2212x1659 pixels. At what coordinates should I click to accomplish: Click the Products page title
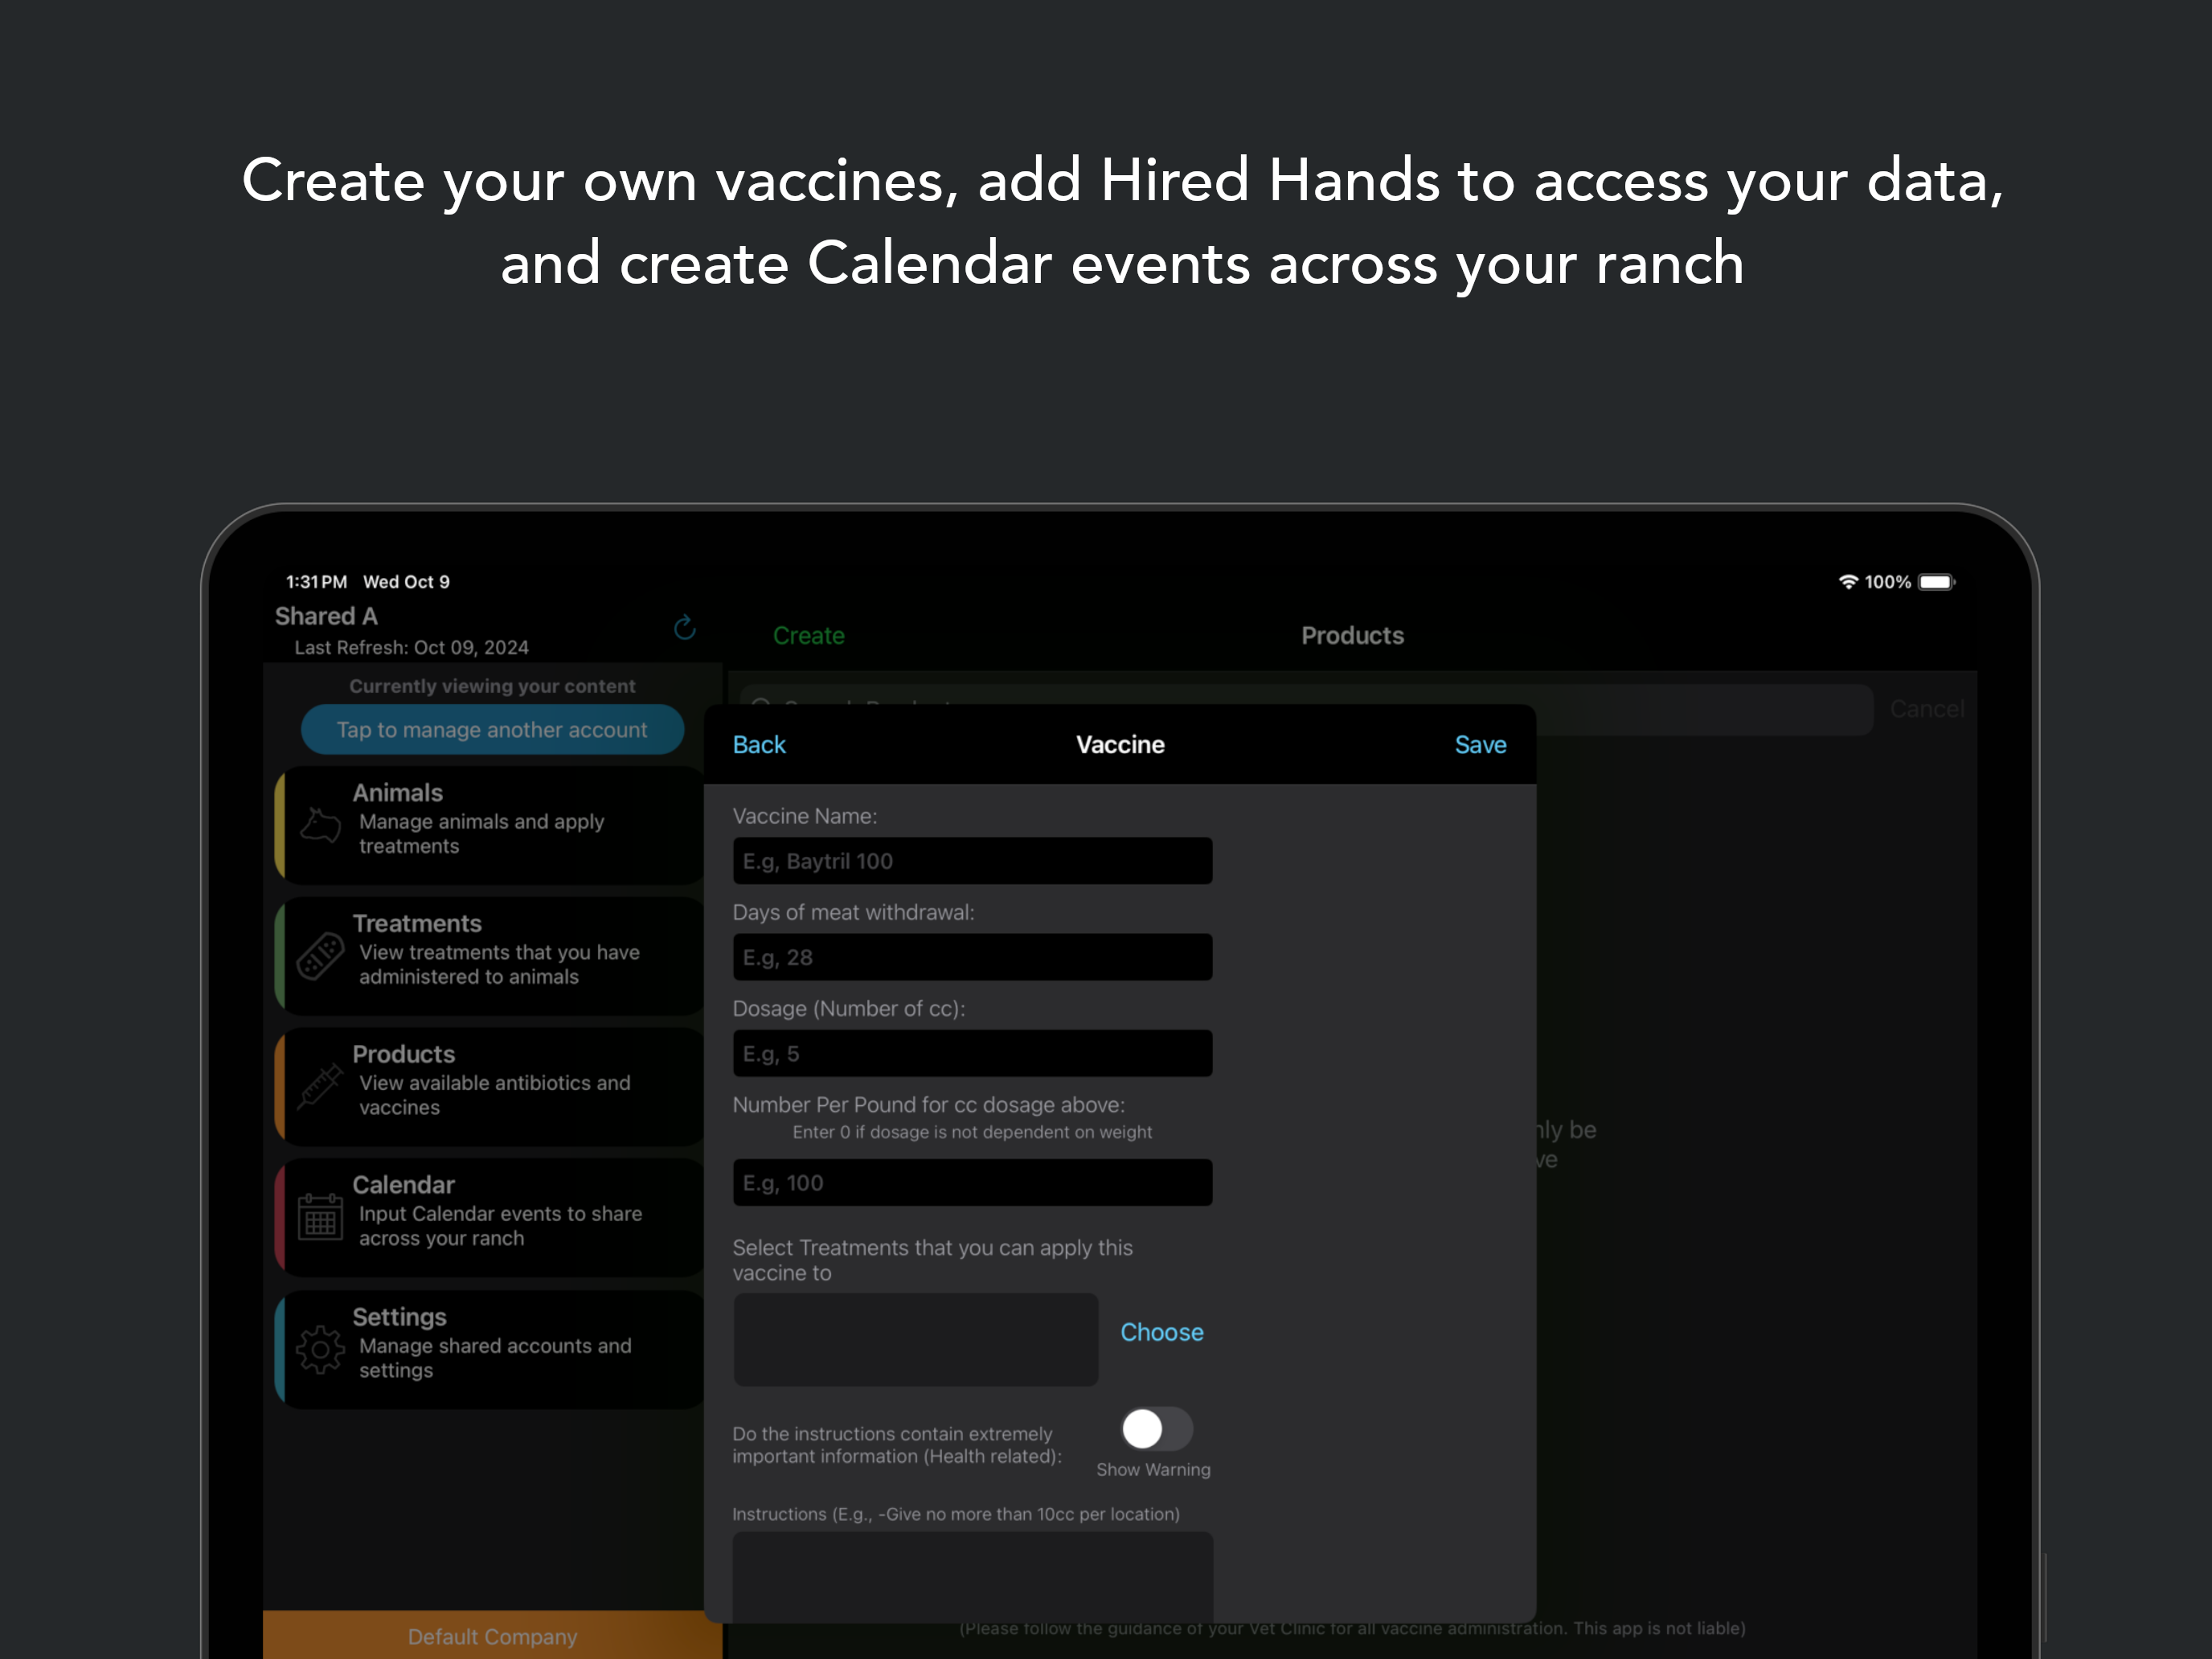(x=1352, y=636)
